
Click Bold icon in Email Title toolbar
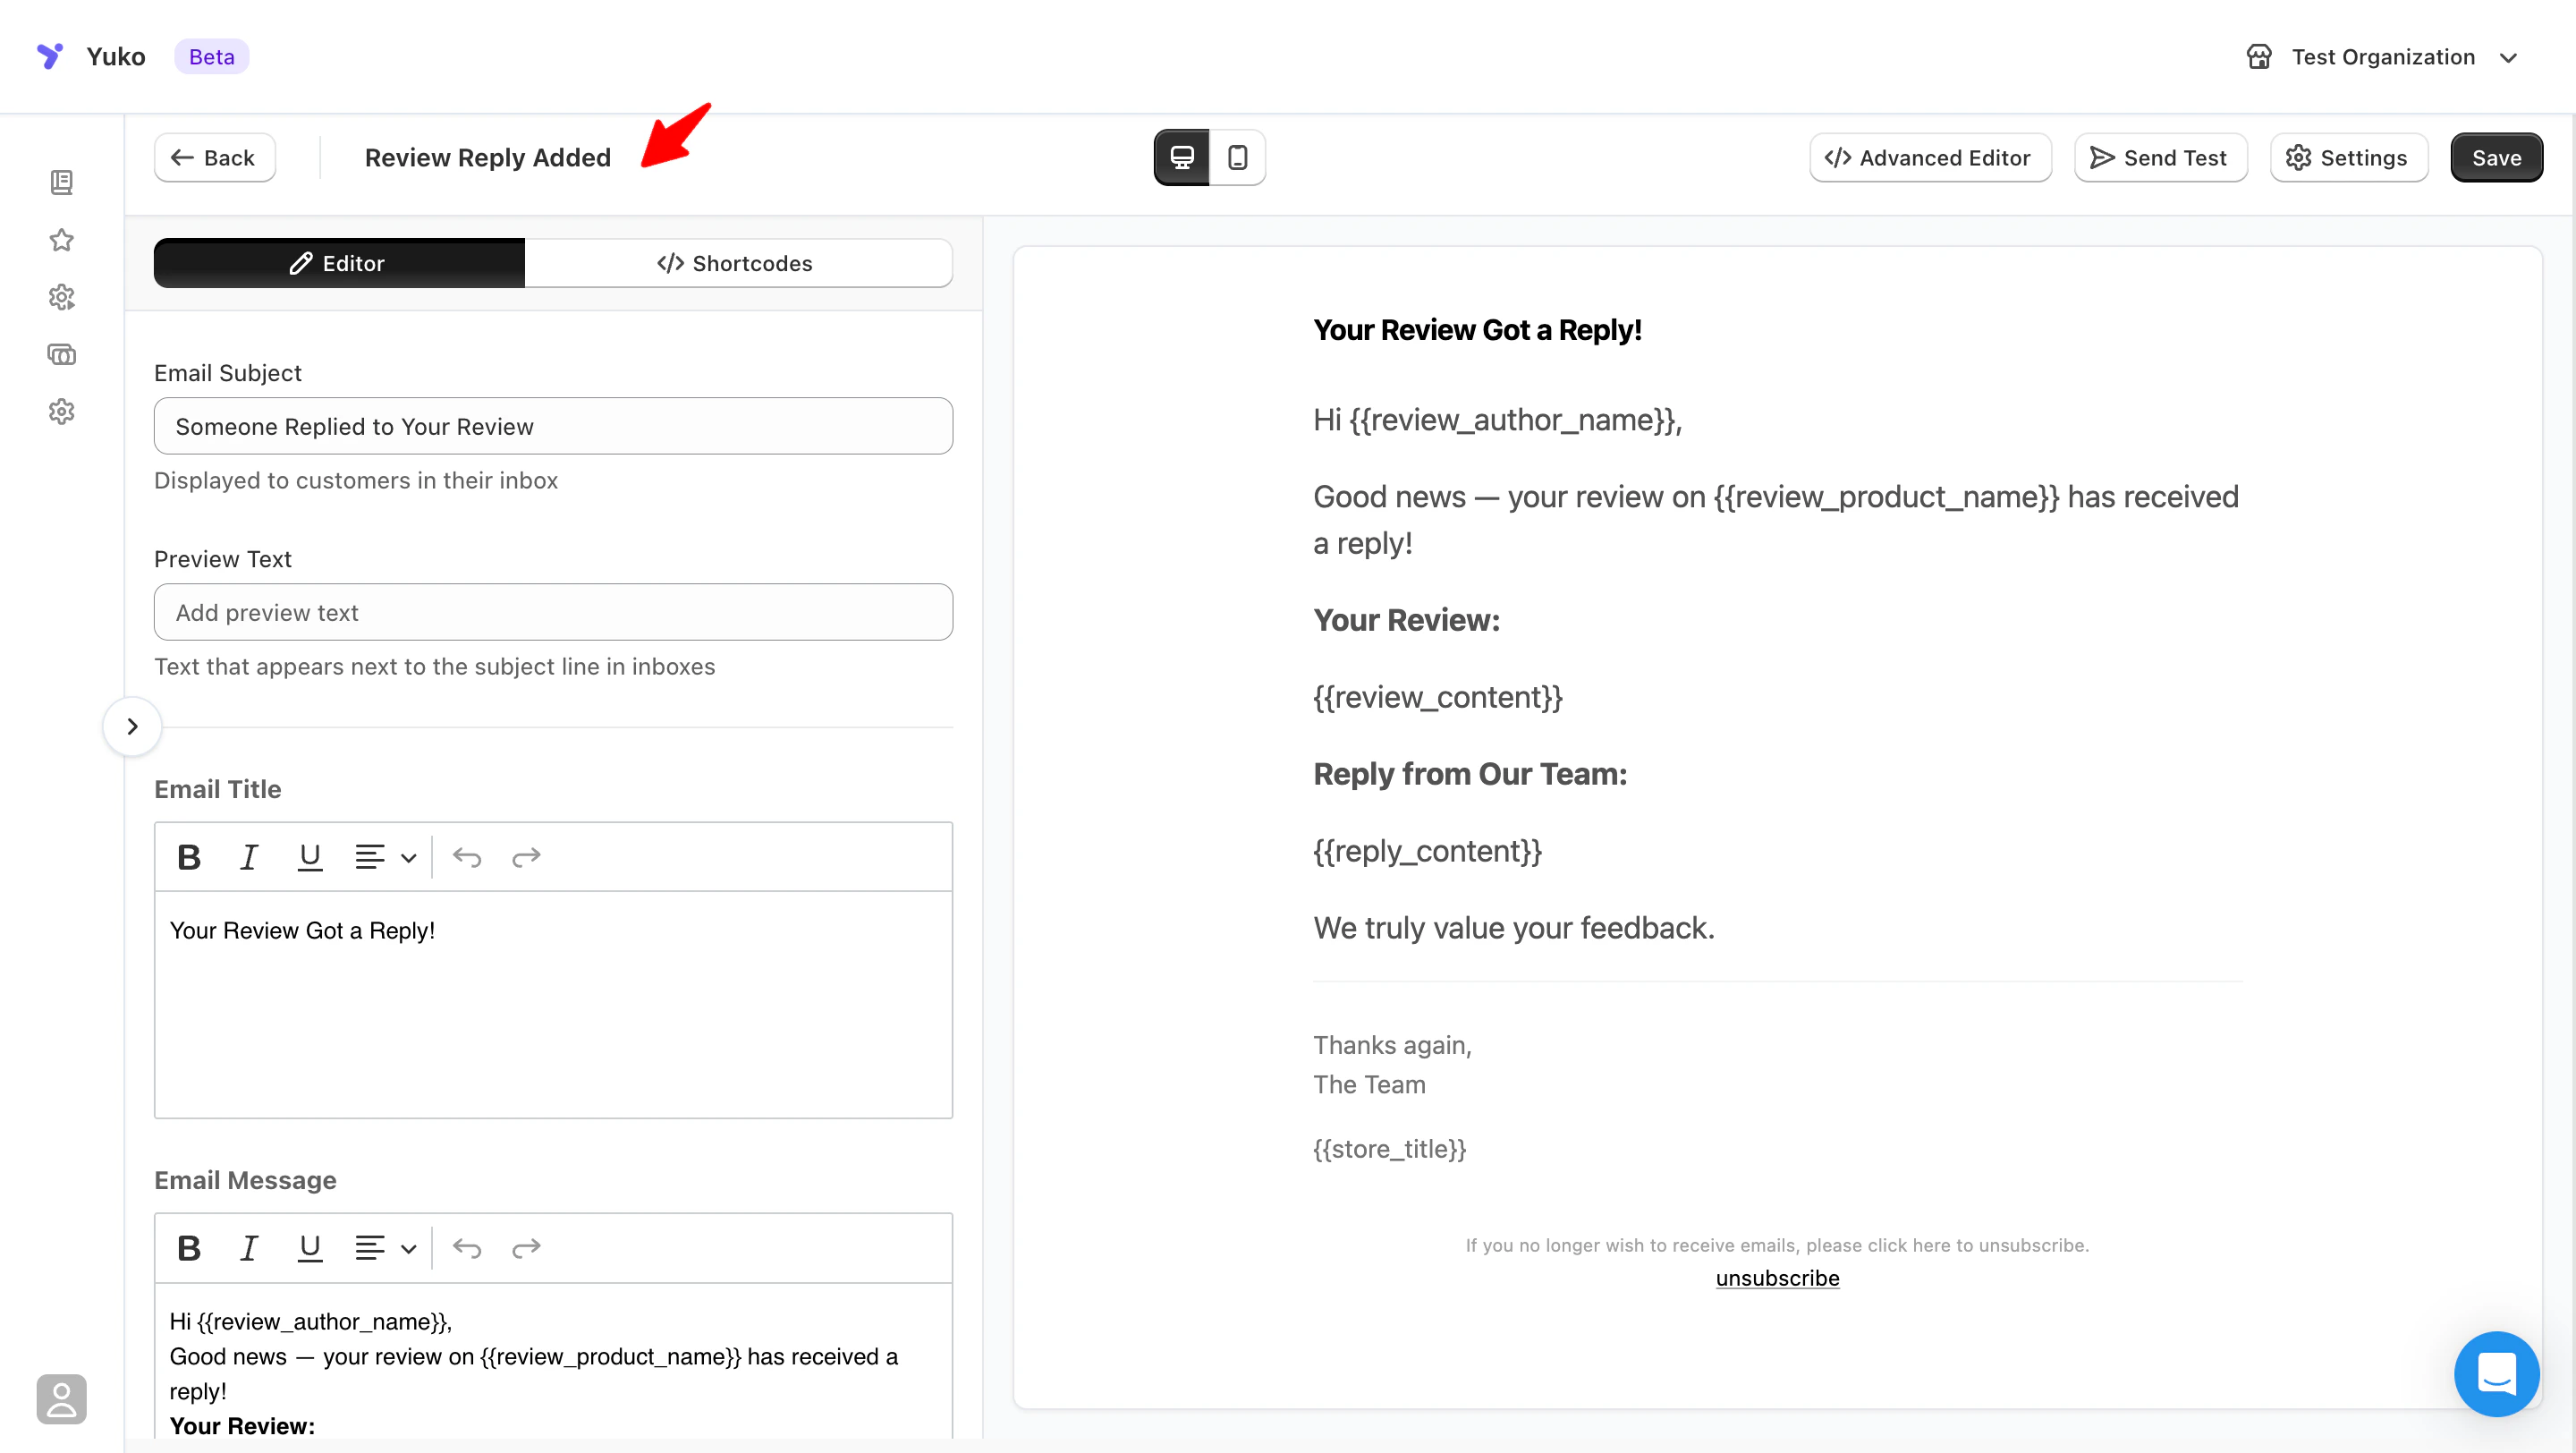point(188,857)
